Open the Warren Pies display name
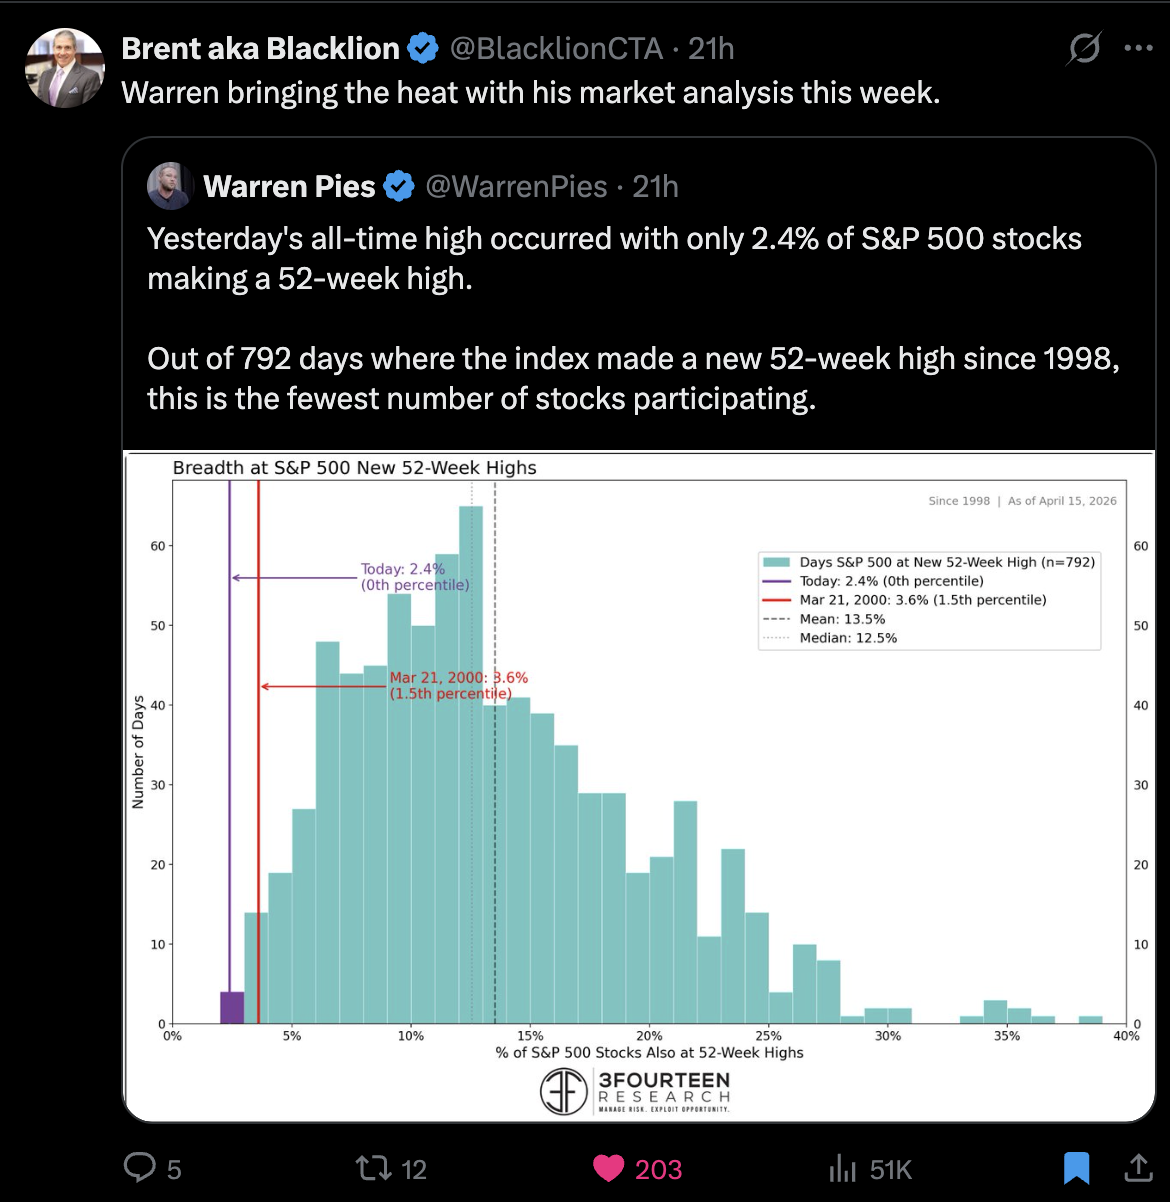The height and width of the screenshot is (1202, 1170). [289, 186]
